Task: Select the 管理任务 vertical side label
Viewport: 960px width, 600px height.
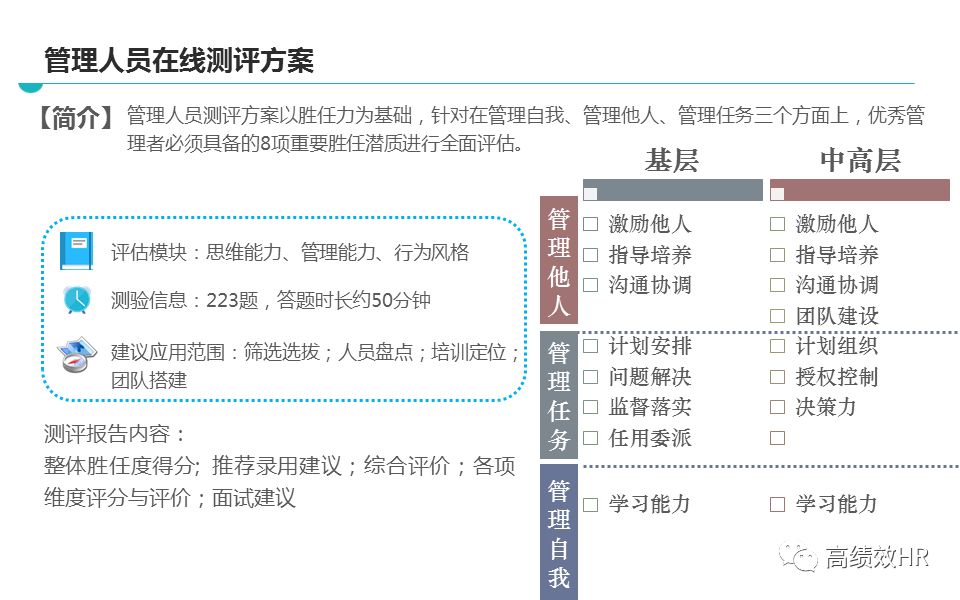Action: [x=559, y=395]
